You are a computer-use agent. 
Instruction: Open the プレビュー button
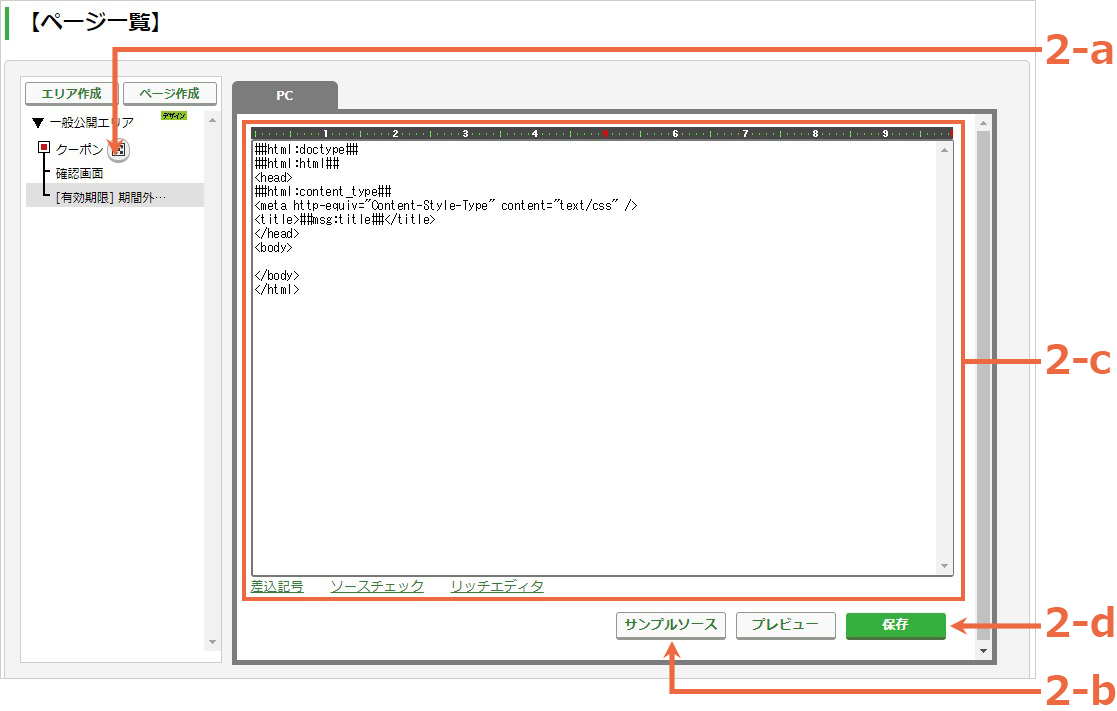(x=785, y=625)
